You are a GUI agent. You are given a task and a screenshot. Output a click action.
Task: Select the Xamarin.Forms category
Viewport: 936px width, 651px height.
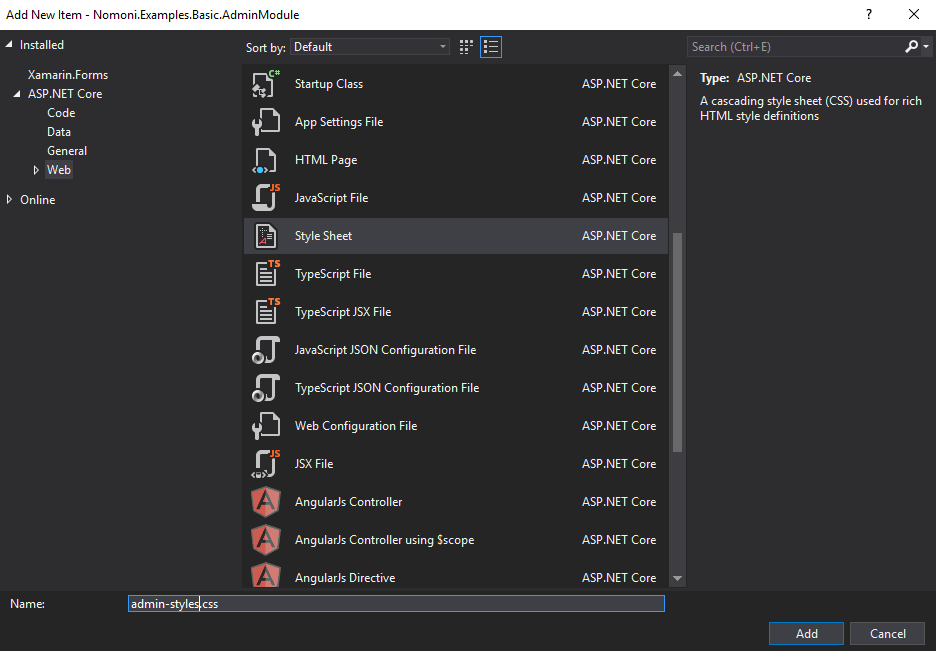[68, 75]
